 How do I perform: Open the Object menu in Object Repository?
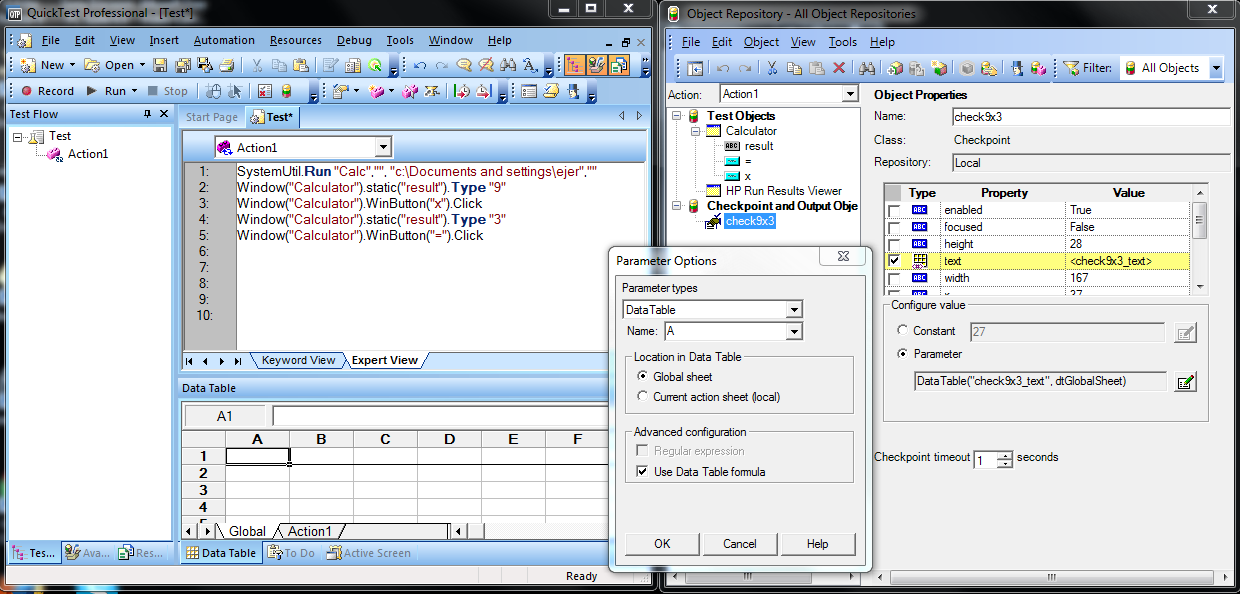point(761,42)
